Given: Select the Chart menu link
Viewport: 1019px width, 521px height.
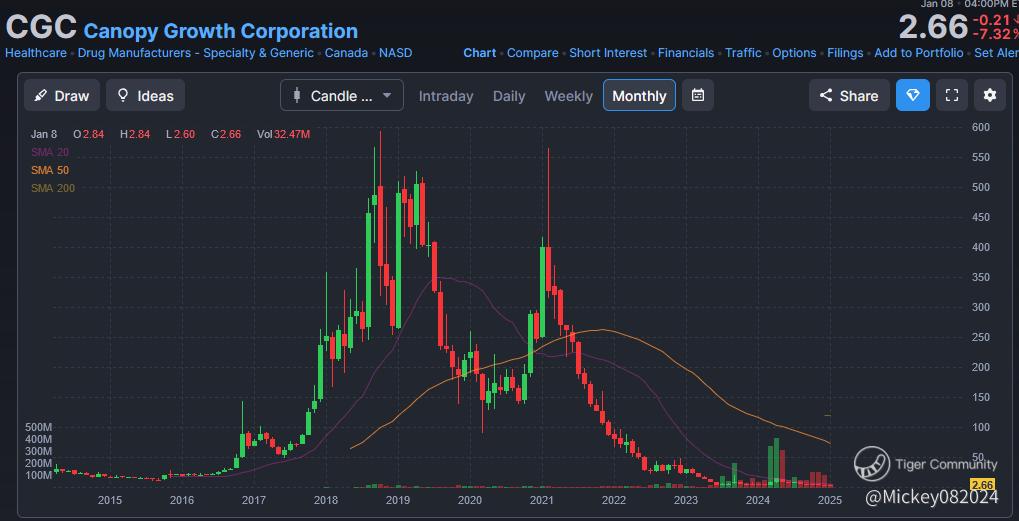Looking at the screenshot, I should pos(480,53).
